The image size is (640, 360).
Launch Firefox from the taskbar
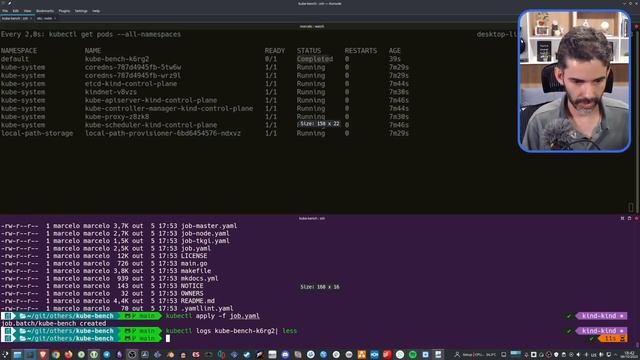tap(68, 355)
